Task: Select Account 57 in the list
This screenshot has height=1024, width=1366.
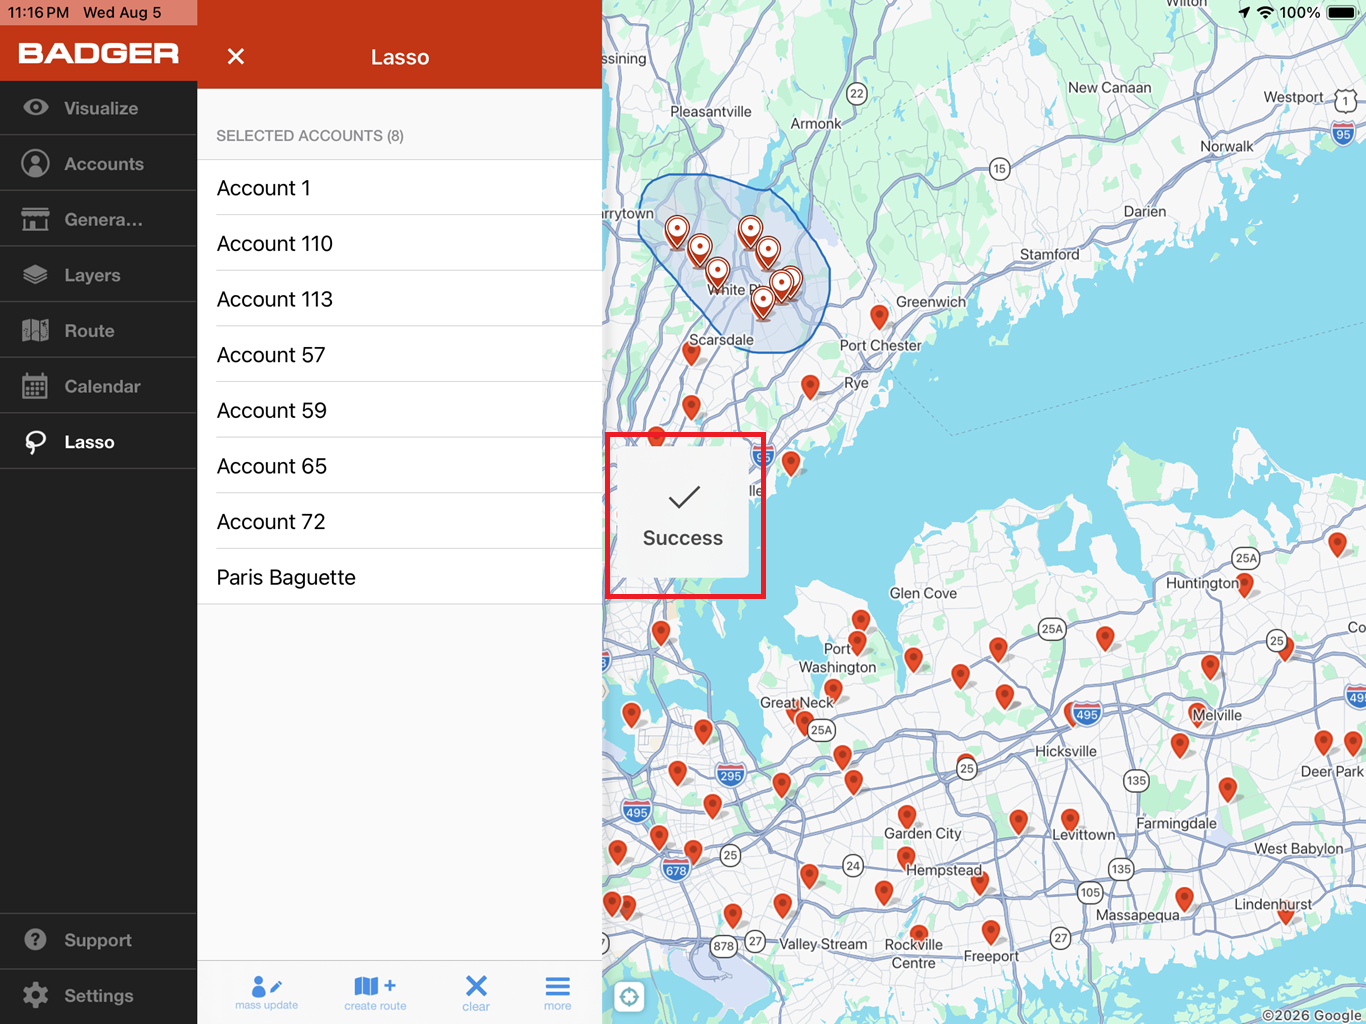Action: pos(400,355)
